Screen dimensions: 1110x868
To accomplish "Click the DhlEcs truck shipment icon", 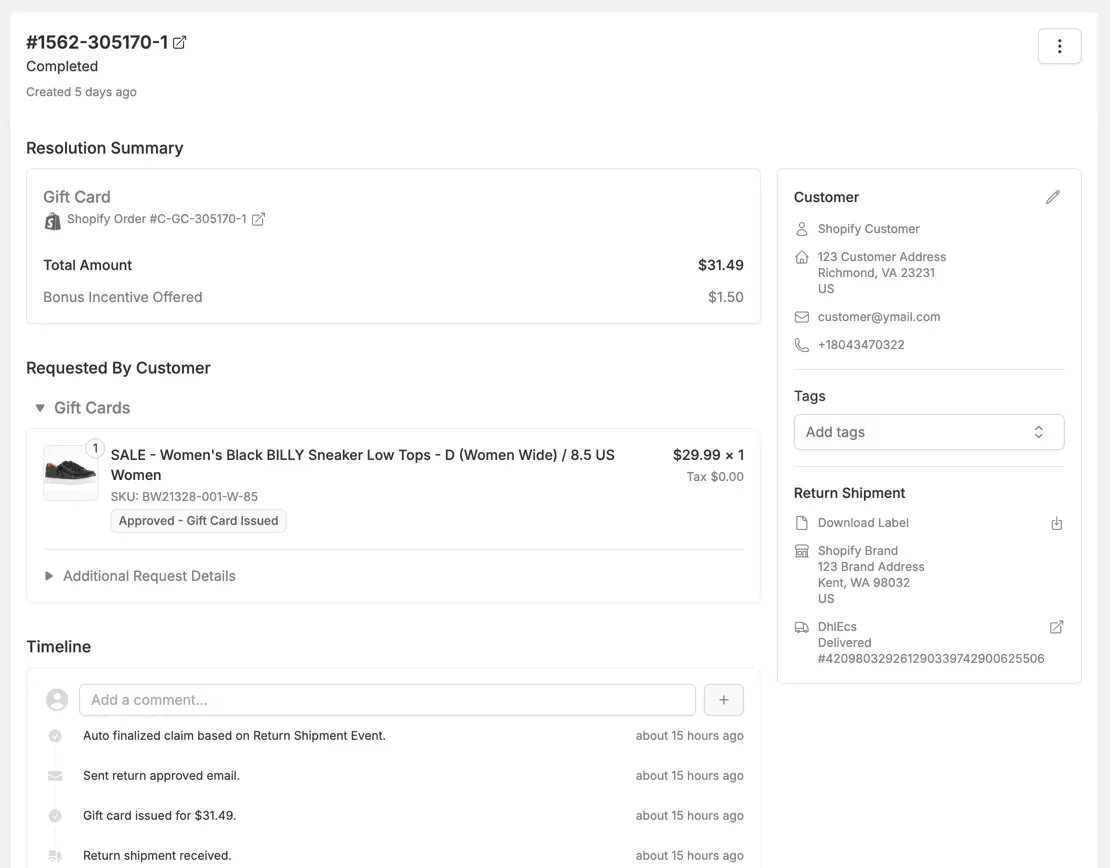I will click(x=801, y=628).
